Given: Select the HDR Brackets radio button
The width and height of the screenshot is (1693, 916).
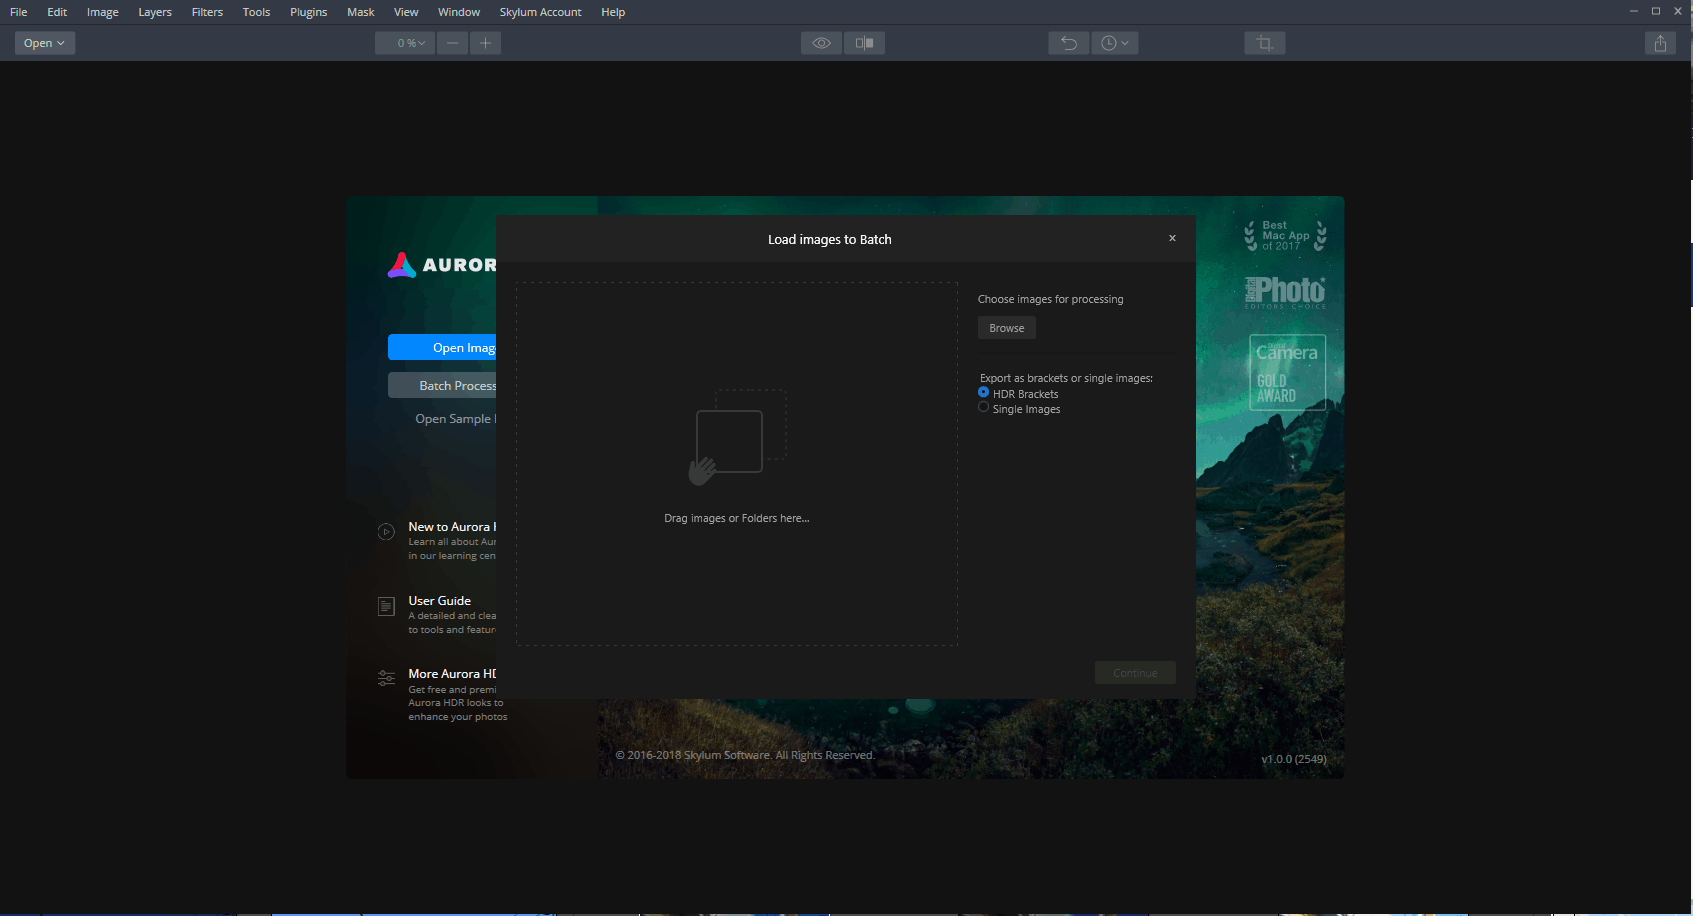Looking at the screenshot, I should pyautogui.click(x=984, y=393).
